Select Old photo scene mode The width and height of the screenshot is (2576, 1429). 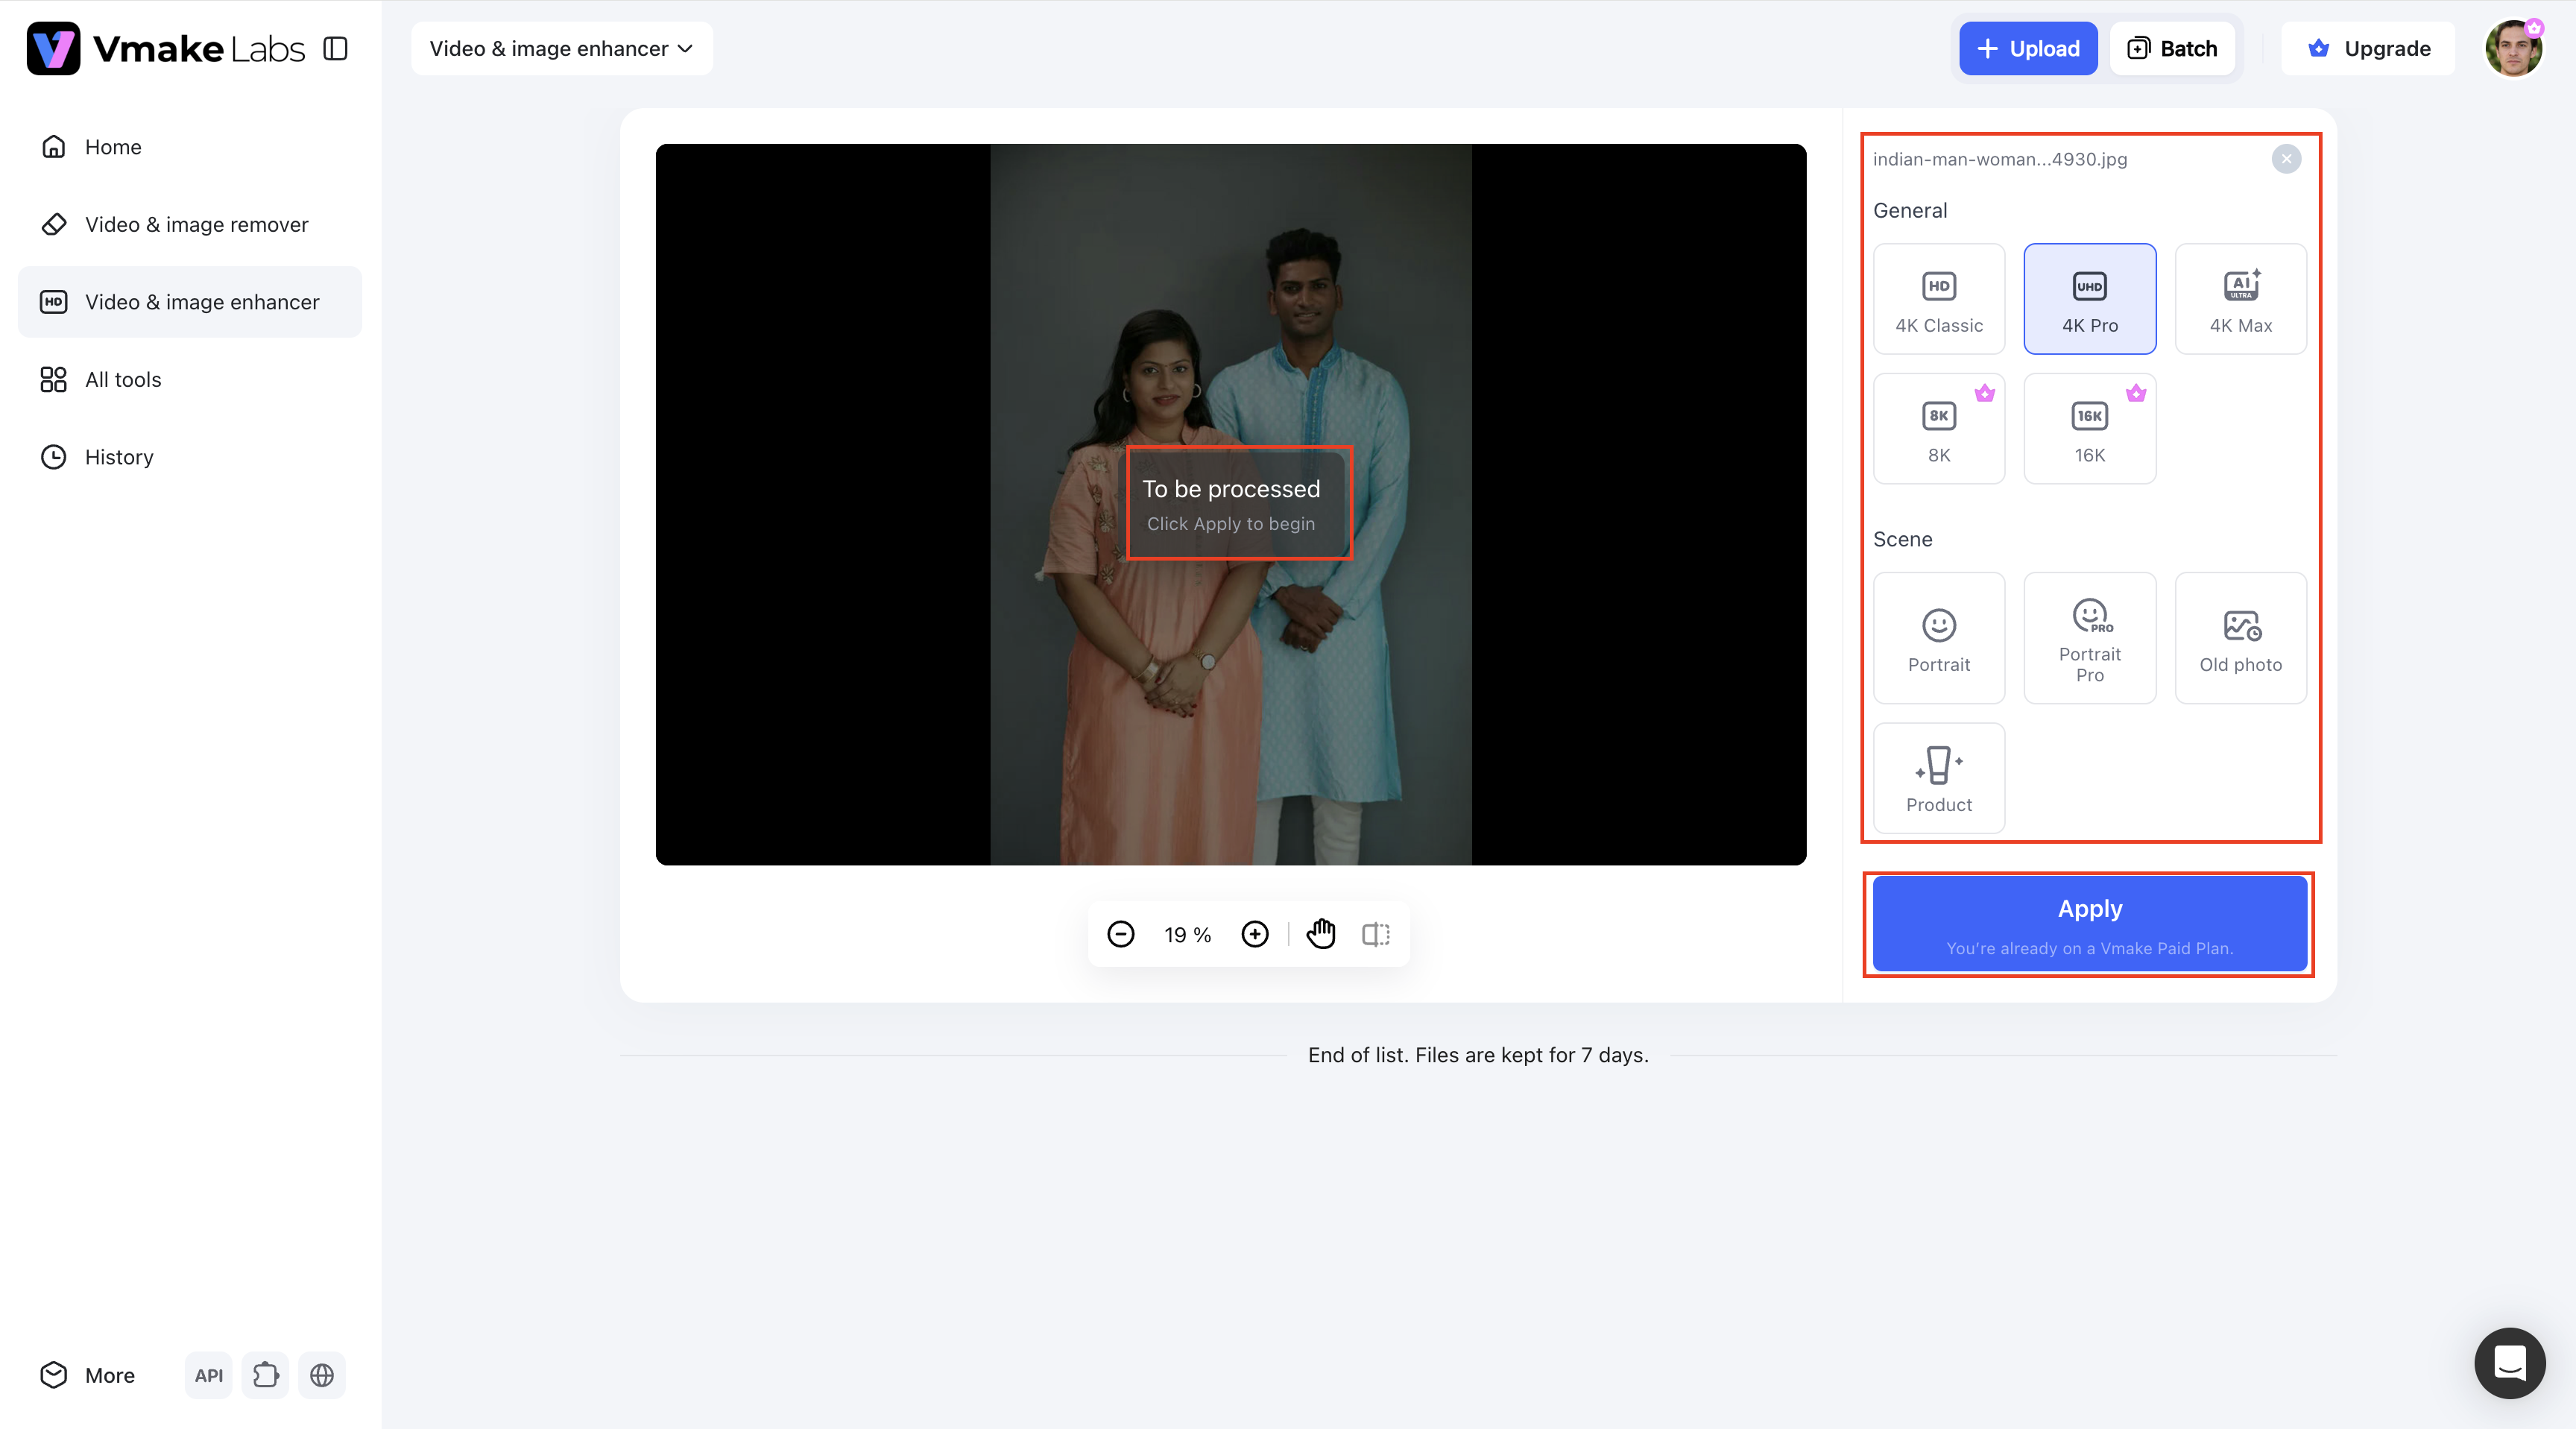coord(2241,638)
